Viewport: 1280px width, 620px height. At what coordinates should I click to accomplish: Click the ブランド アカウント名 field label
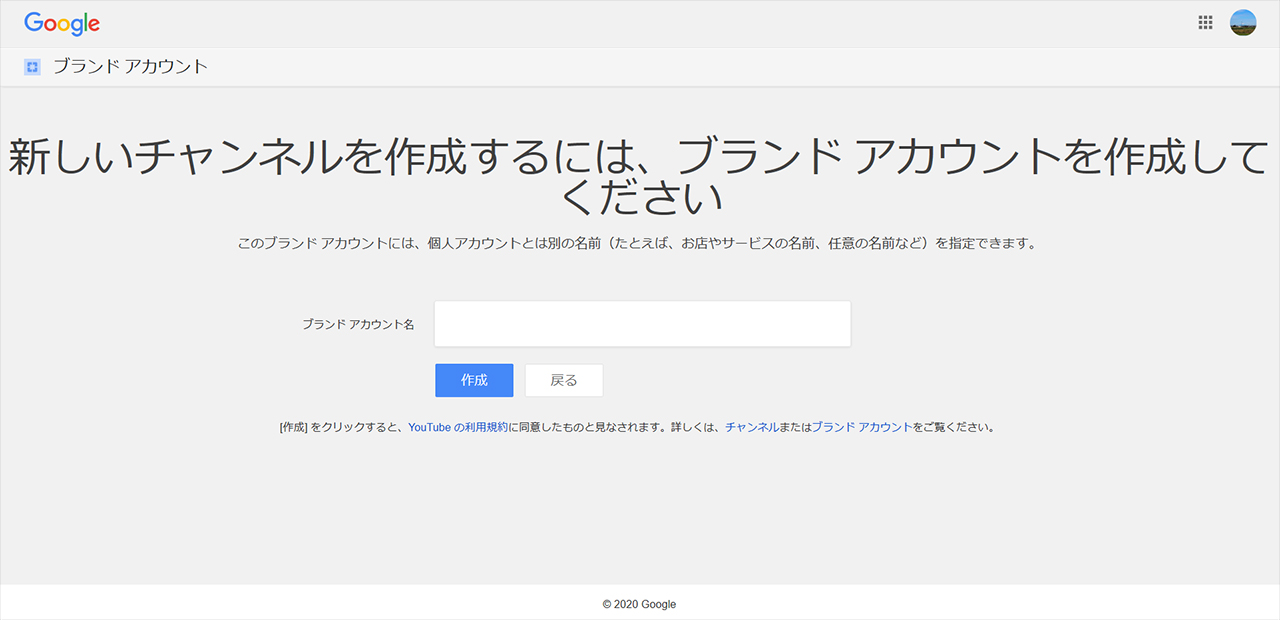(x=358, y=325)
